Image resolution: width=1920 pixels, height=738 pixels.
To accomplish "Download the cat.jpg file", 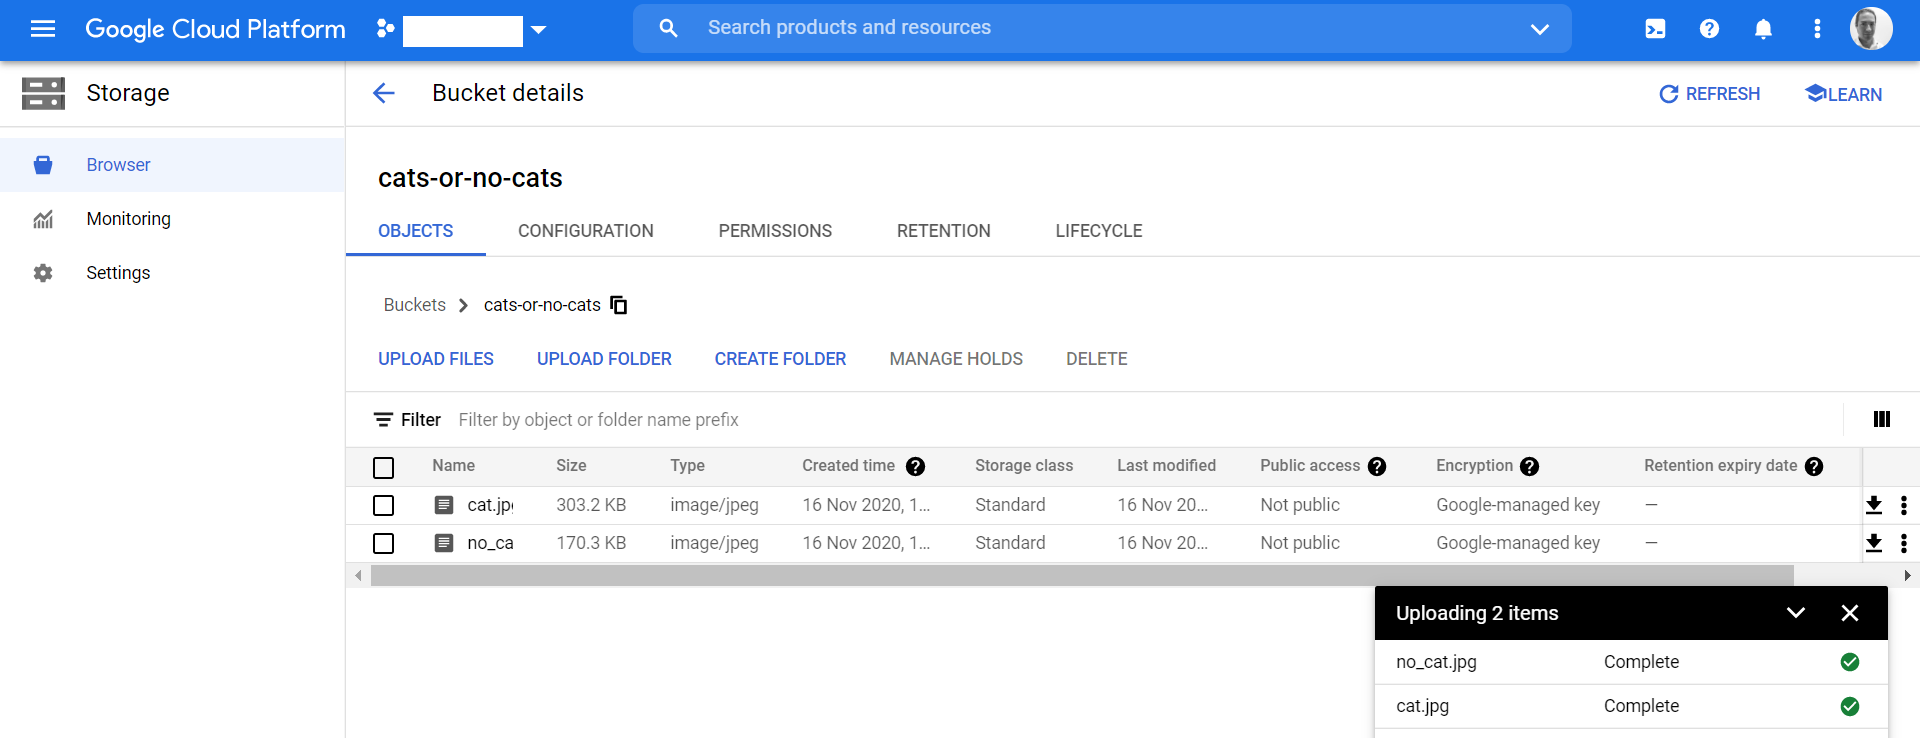I will (x=1874, y=505).
